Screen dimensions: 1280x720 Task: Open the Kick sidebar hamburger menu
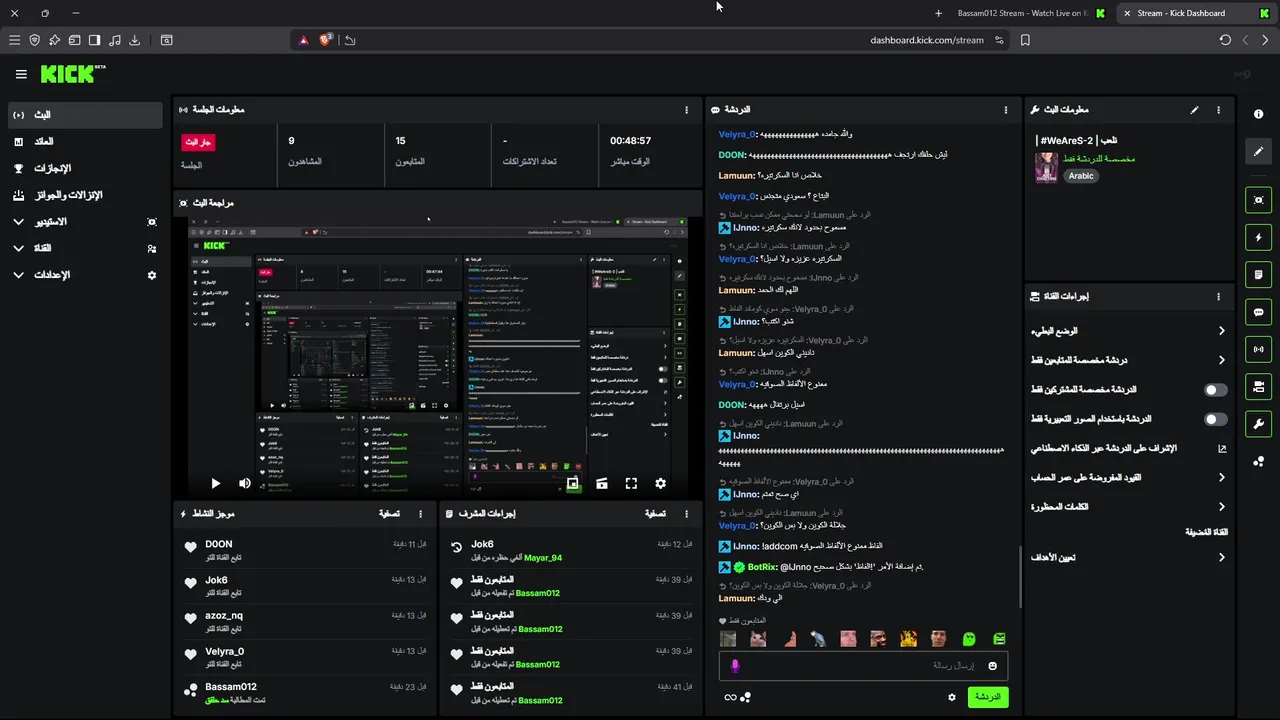(x=21, y=74)
